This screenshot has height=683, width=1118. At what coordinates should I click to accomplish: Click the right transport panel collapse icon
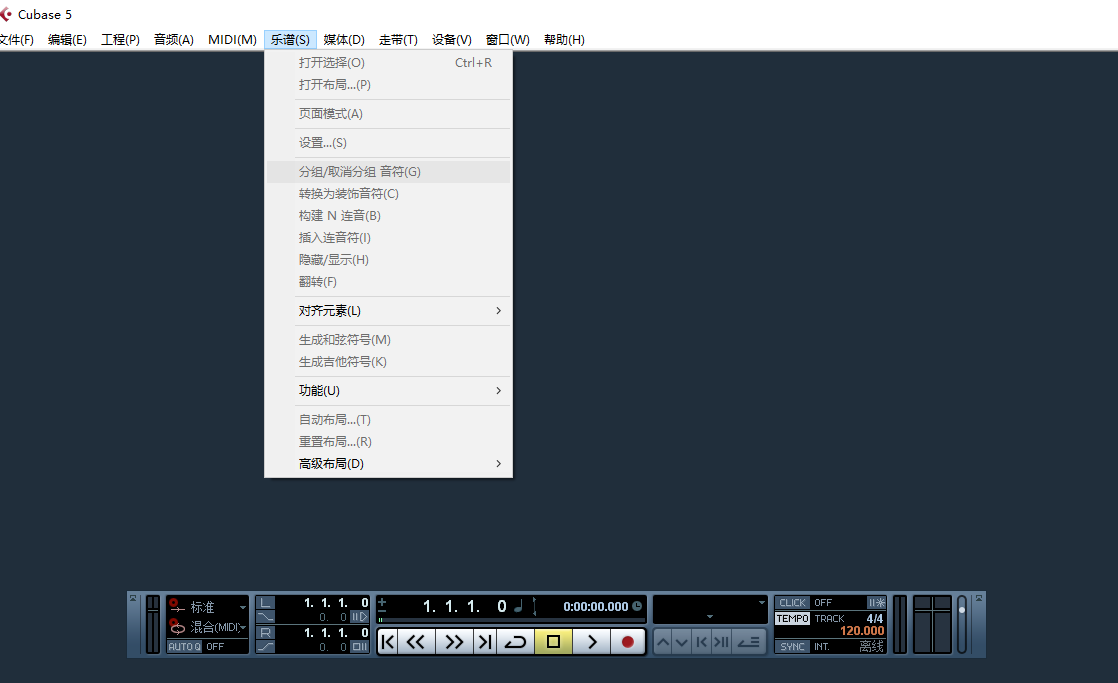[x=979, y=598]
